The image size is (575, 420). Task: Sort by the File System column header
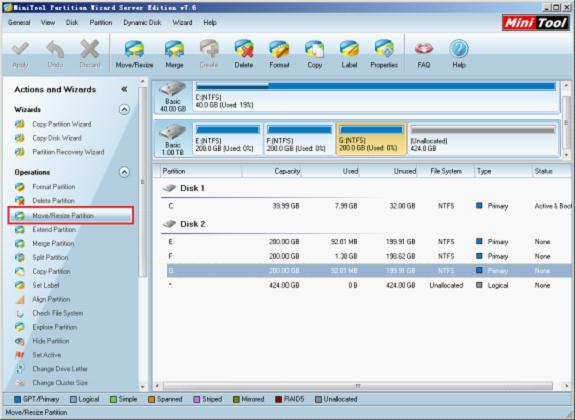pyautogui.click(x=446, y=171)
